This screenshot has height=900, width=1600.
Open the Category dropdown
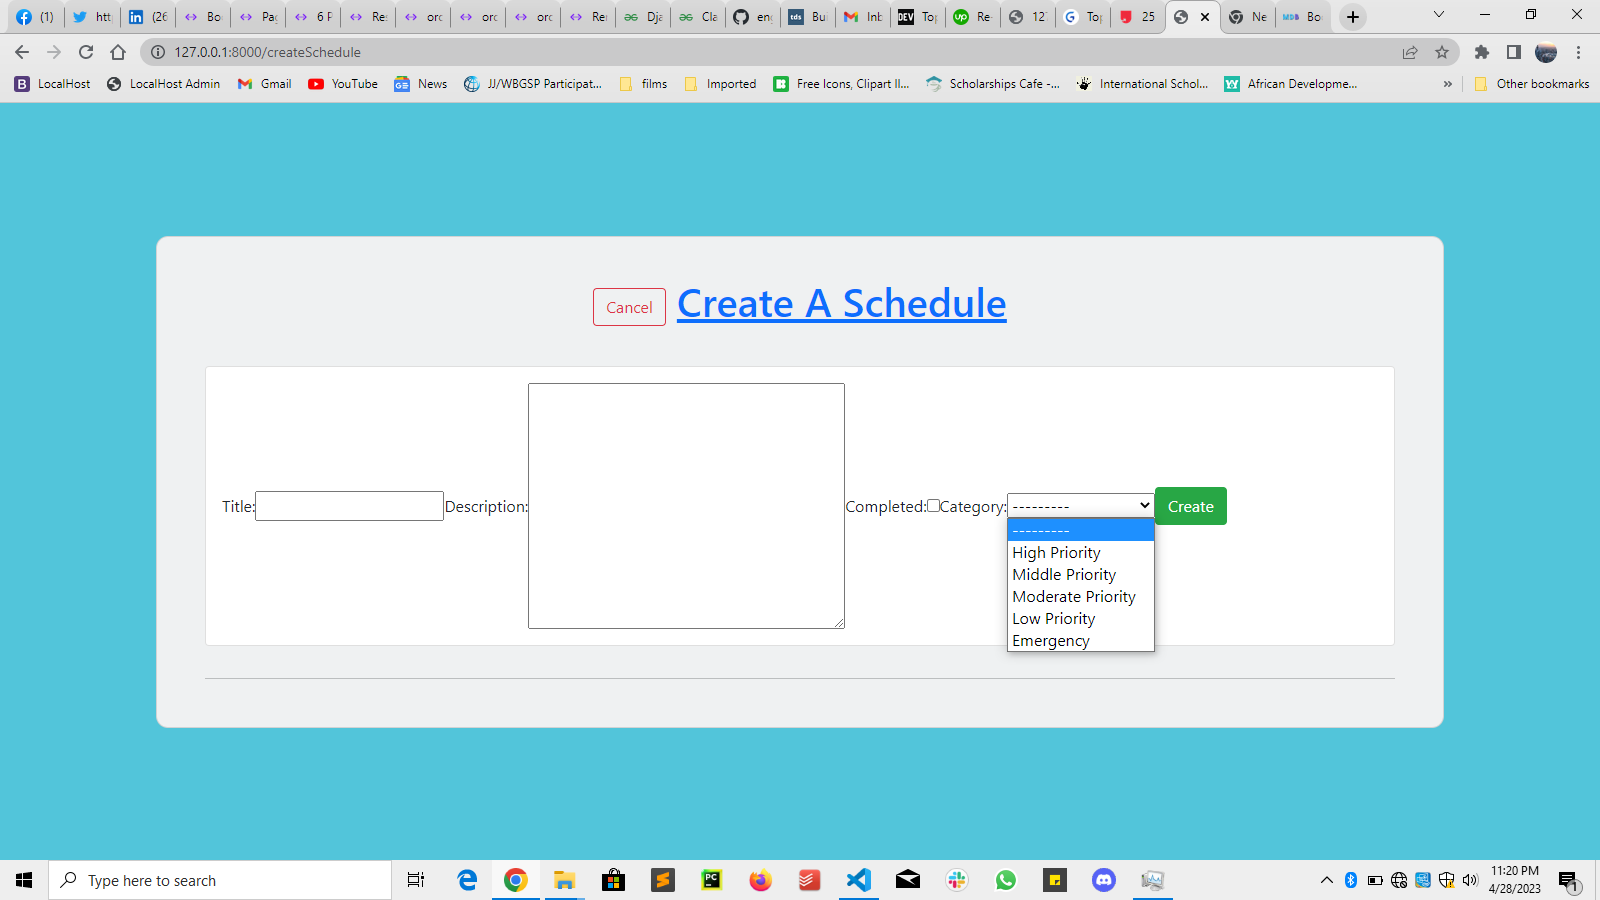point(1079,505)
